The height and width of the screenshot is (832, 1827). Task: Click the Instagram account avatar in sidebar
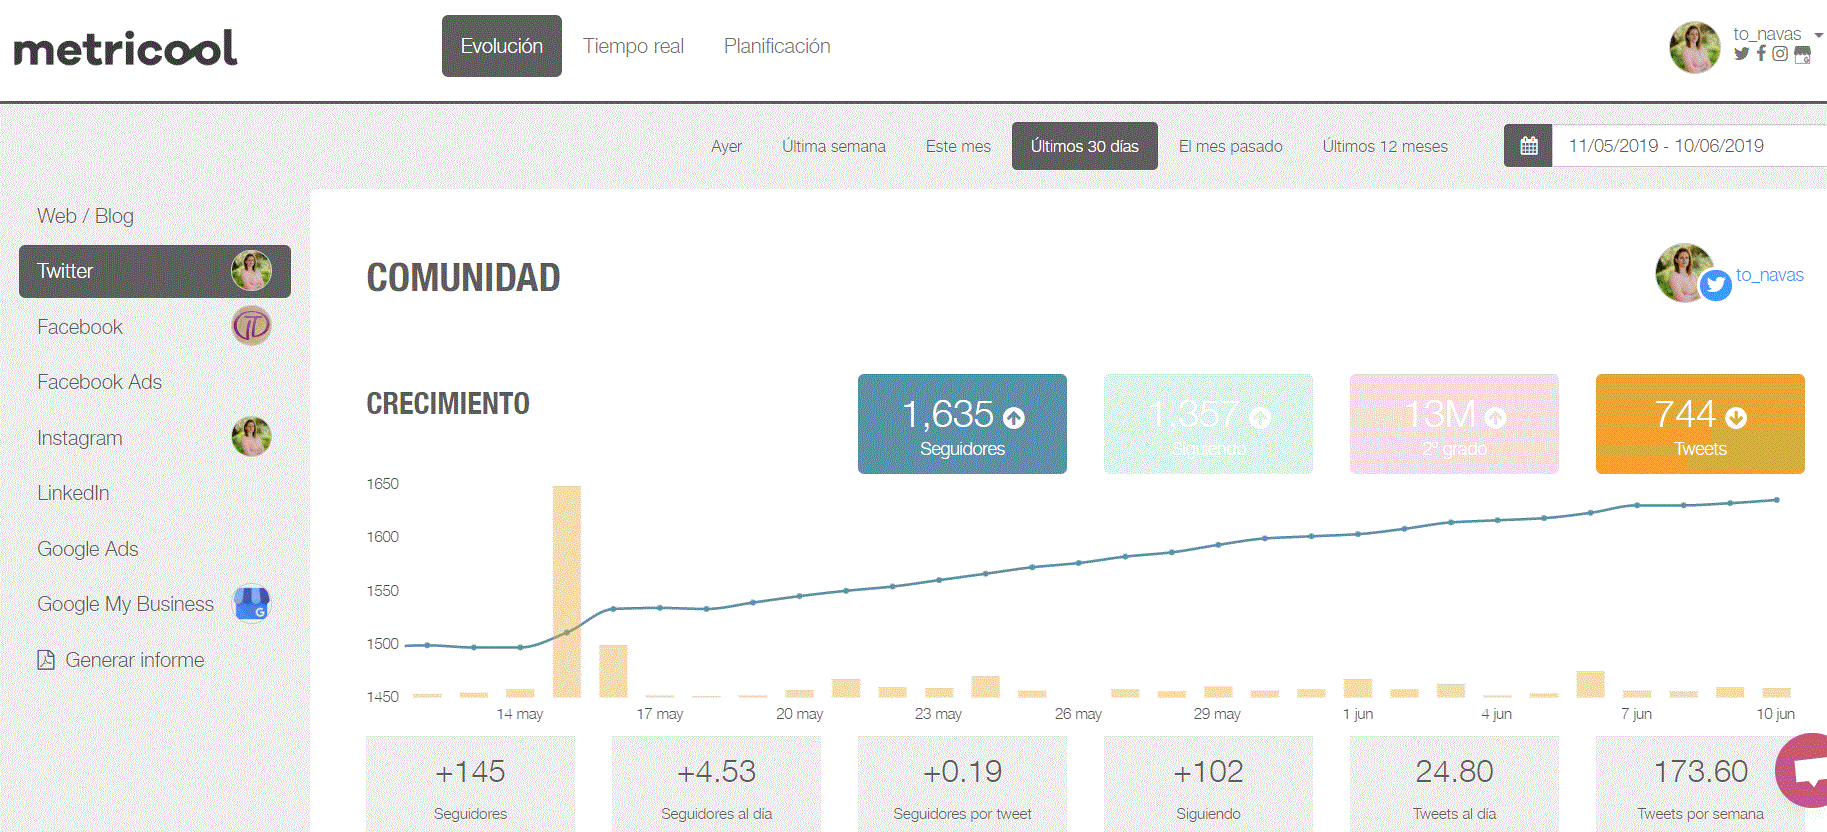tap(251, 437)
